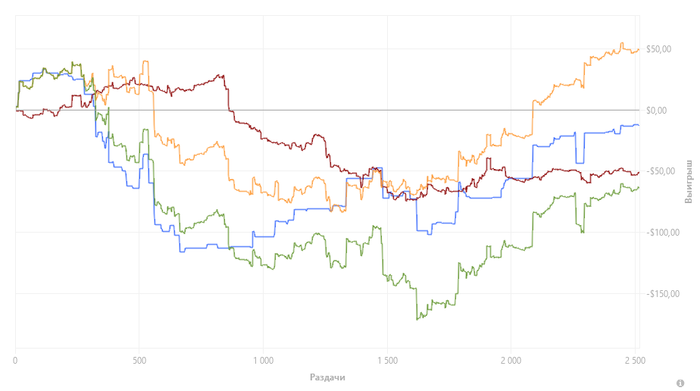Click the -$100,00 y-axis label
Image resolution: width=700 pixels, height=391 pixels.
662,233
